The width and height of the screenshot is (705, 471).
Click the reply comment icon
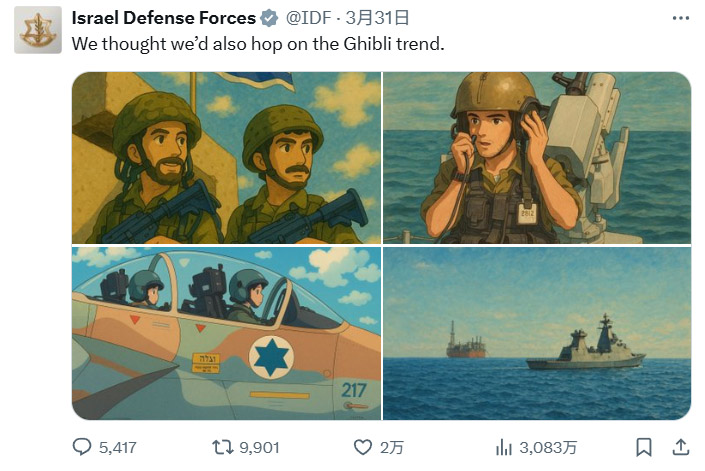(x=82, y=446)
